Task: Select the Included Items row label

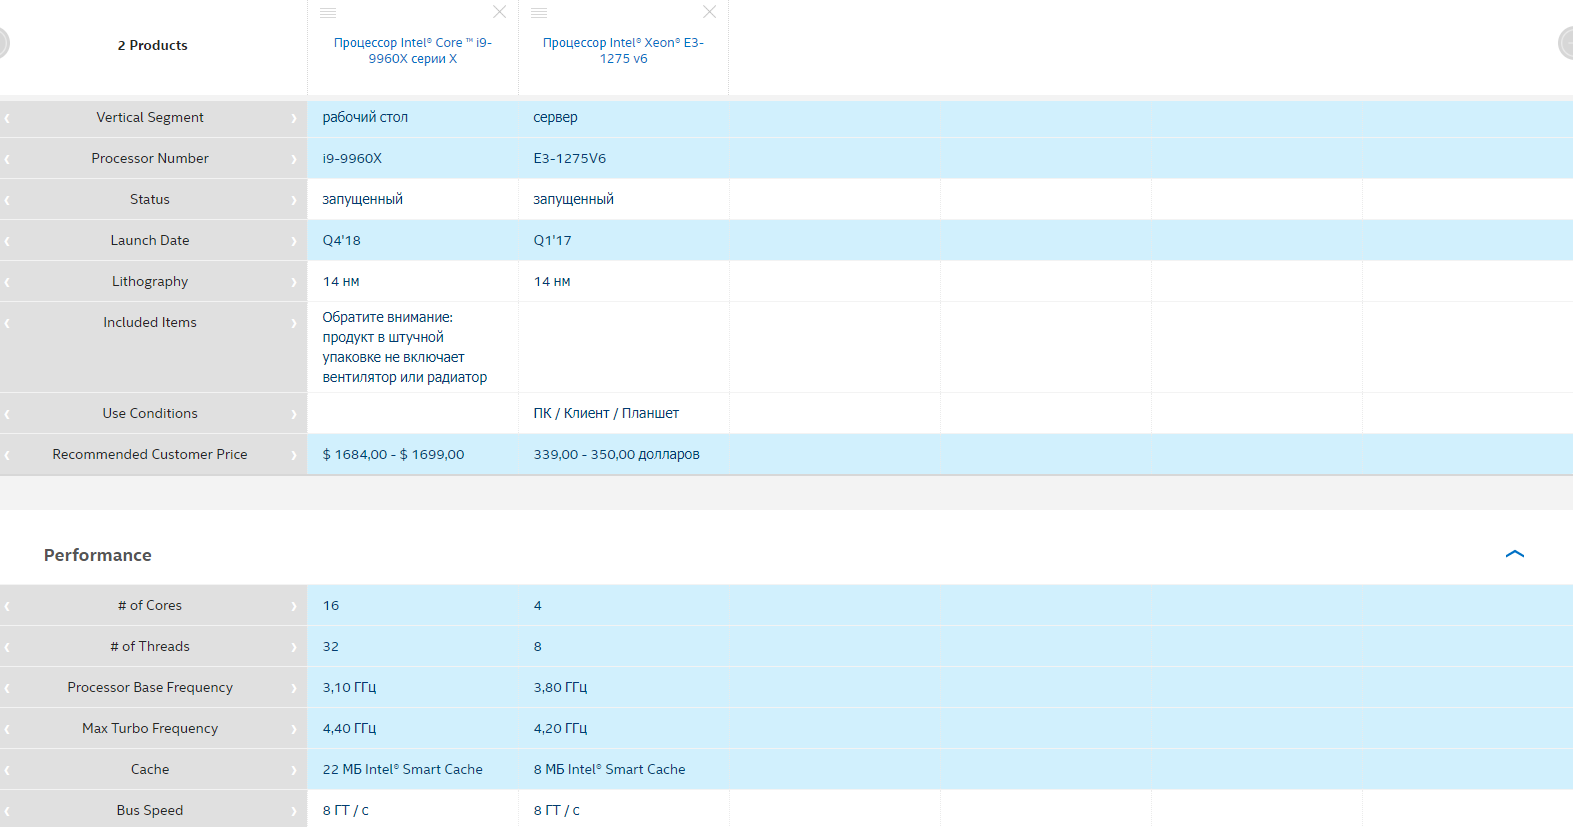Action: (150, 322)
